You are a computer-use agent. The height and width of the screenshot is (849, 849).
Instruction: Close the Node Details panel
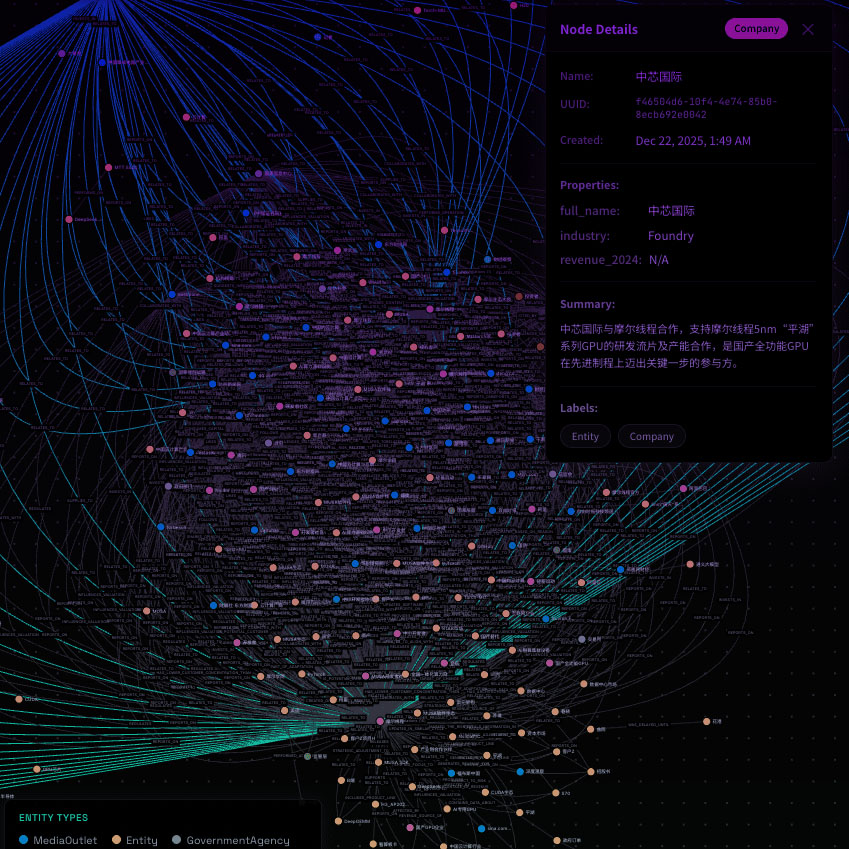[808, 29]
